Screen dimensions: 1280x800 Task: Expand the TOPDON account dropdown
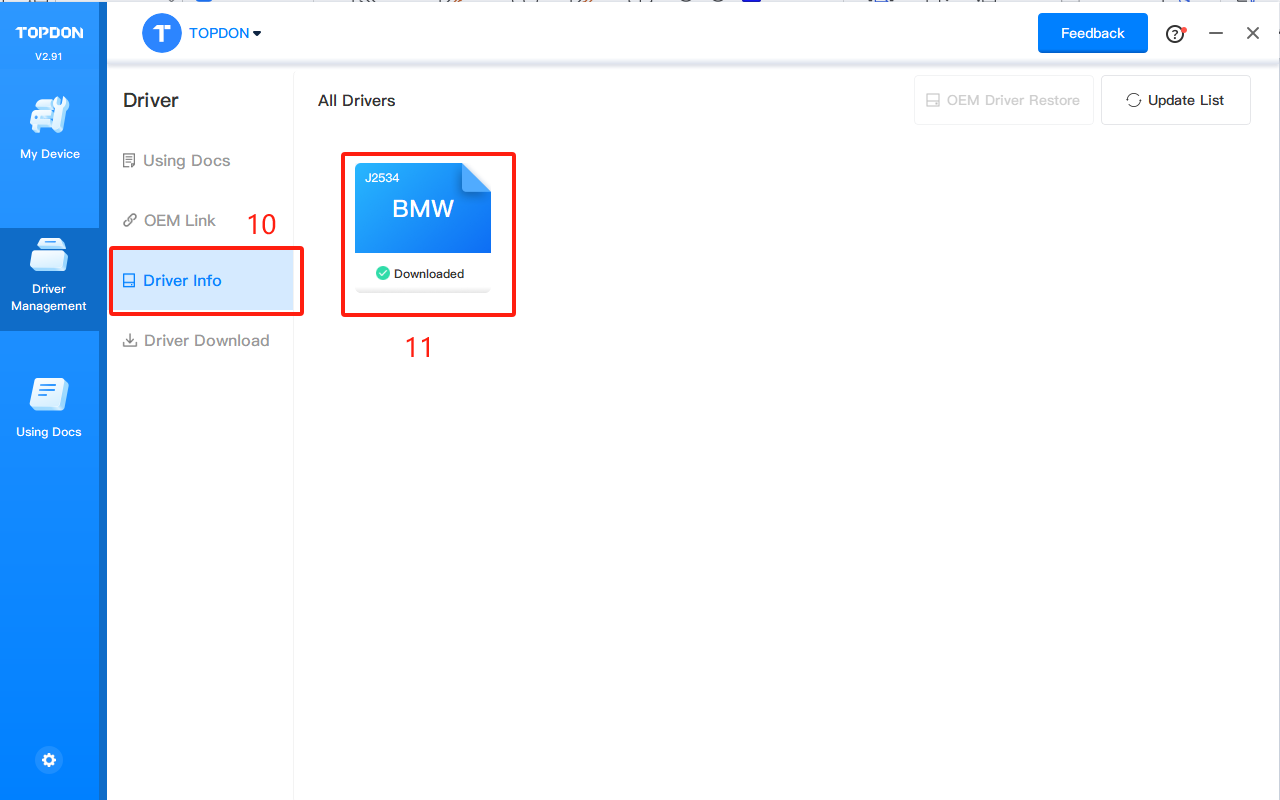[x=226, y=33]
